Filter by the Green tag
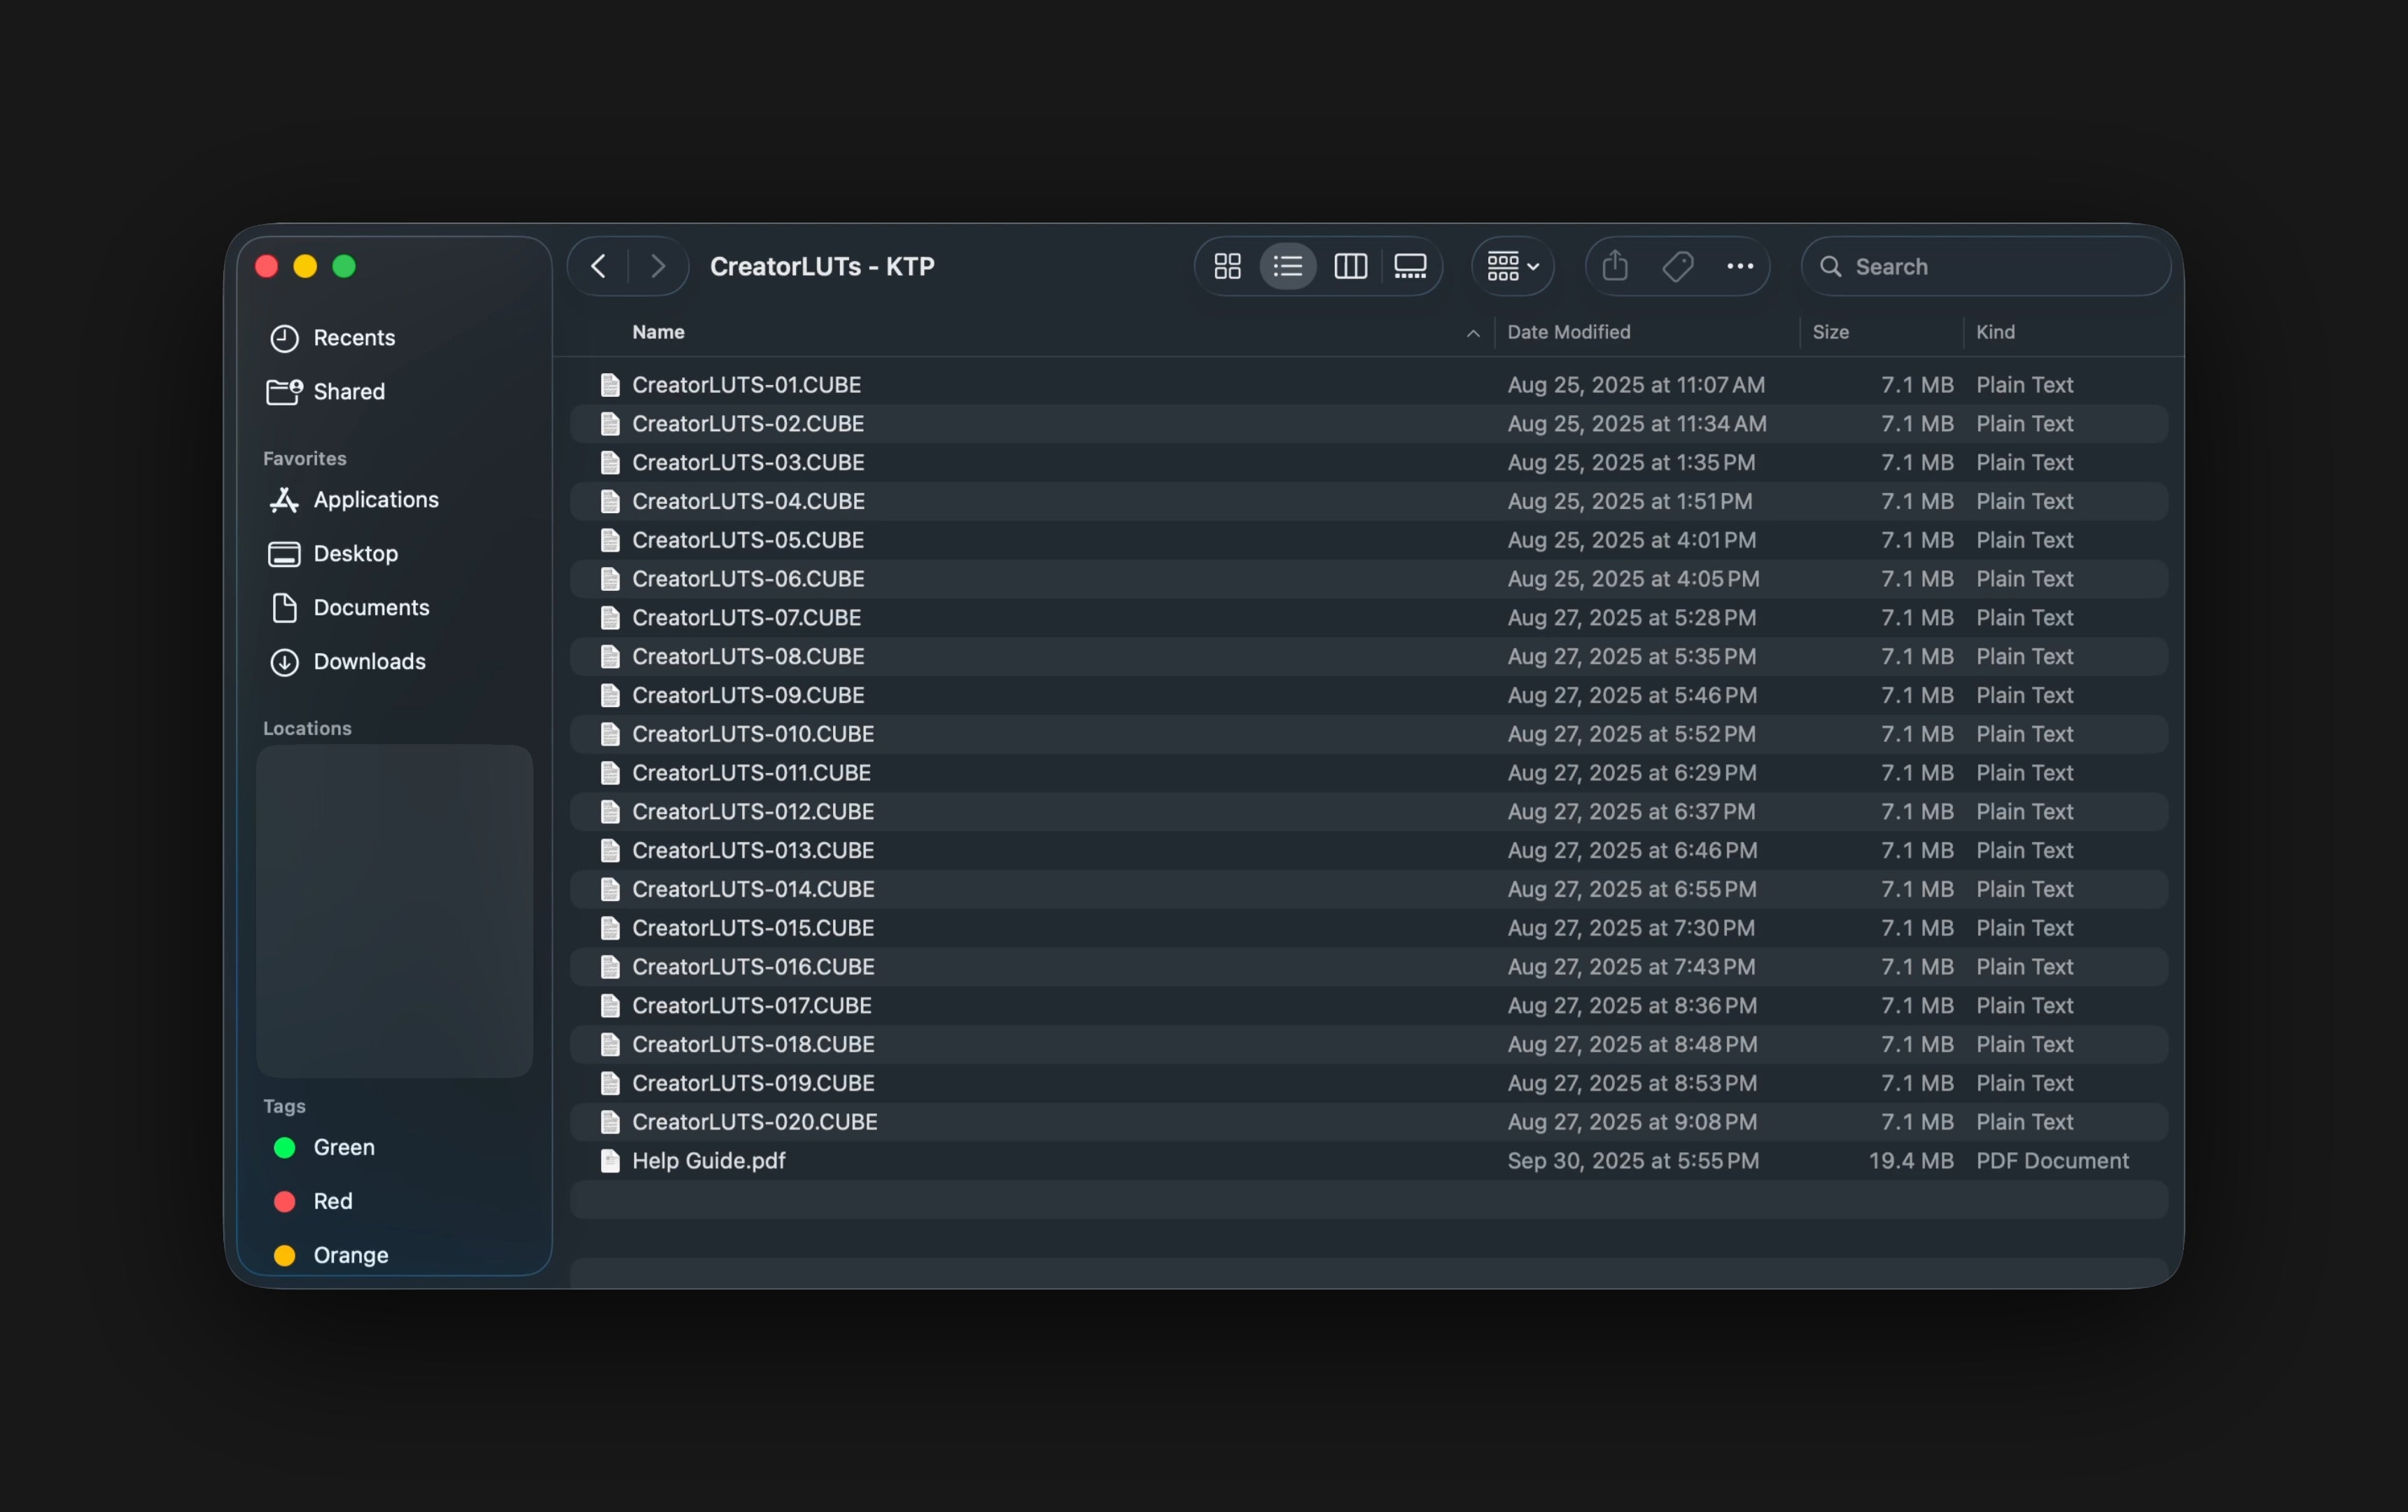2408x1512 pixels. 343,1147
